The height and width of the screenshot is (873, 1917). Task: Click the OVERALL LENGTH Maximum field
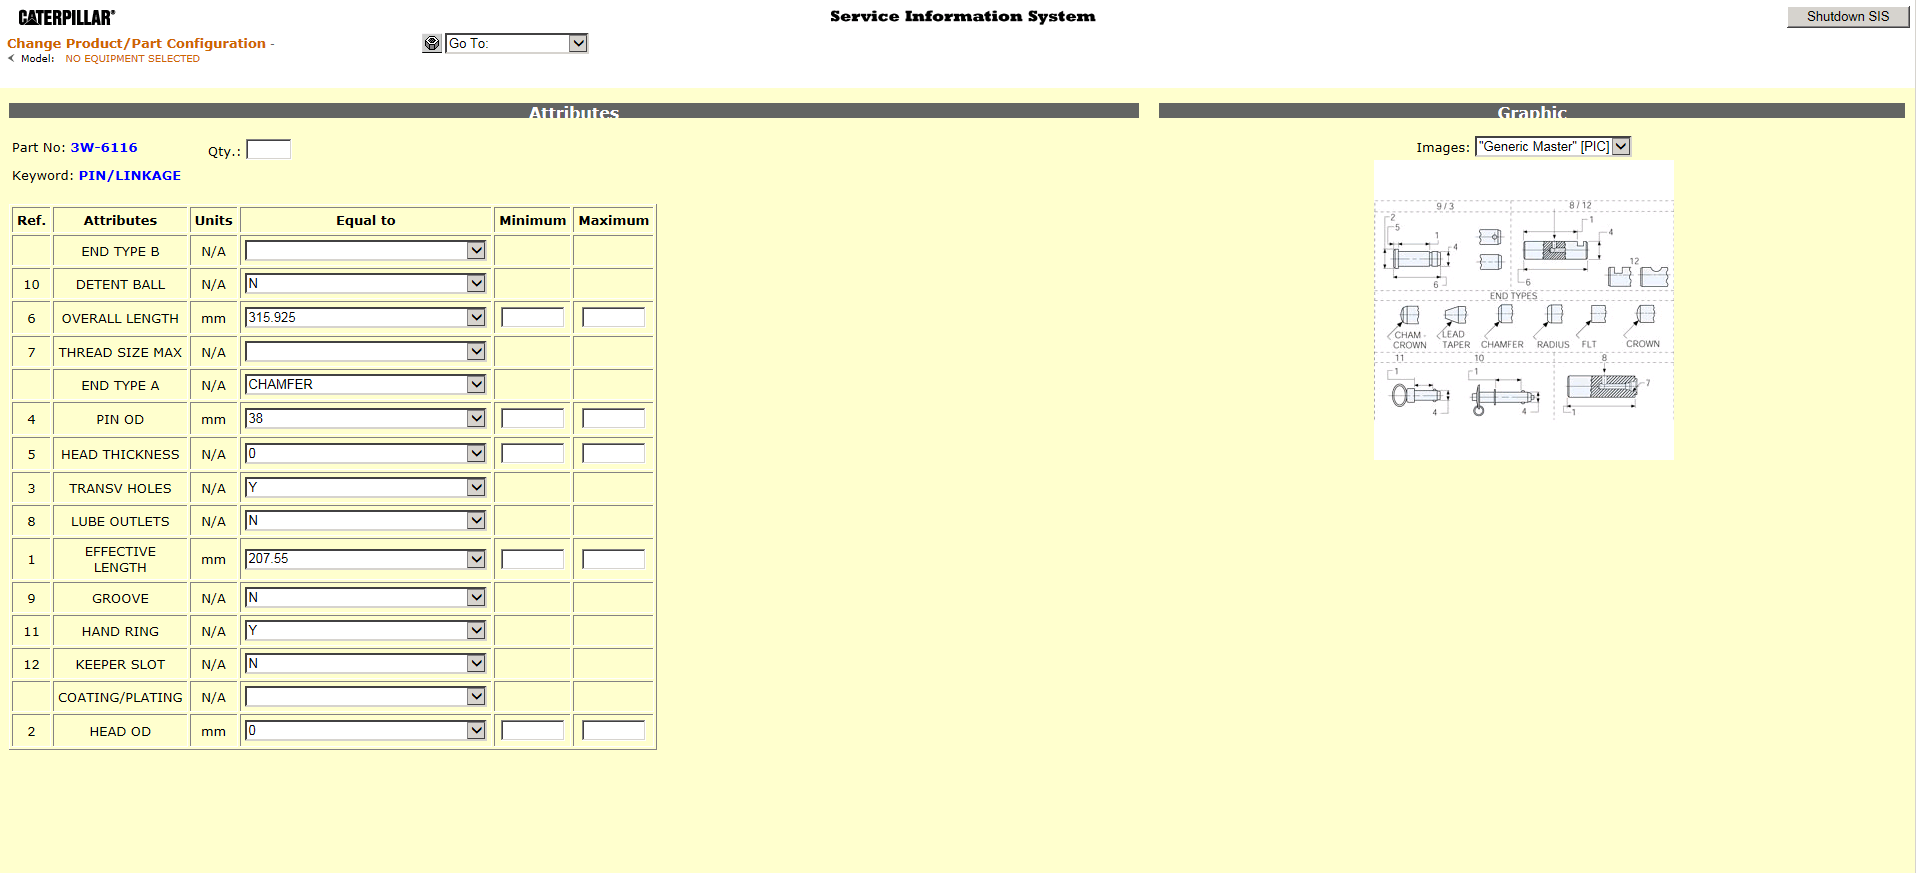pos(614,317)
